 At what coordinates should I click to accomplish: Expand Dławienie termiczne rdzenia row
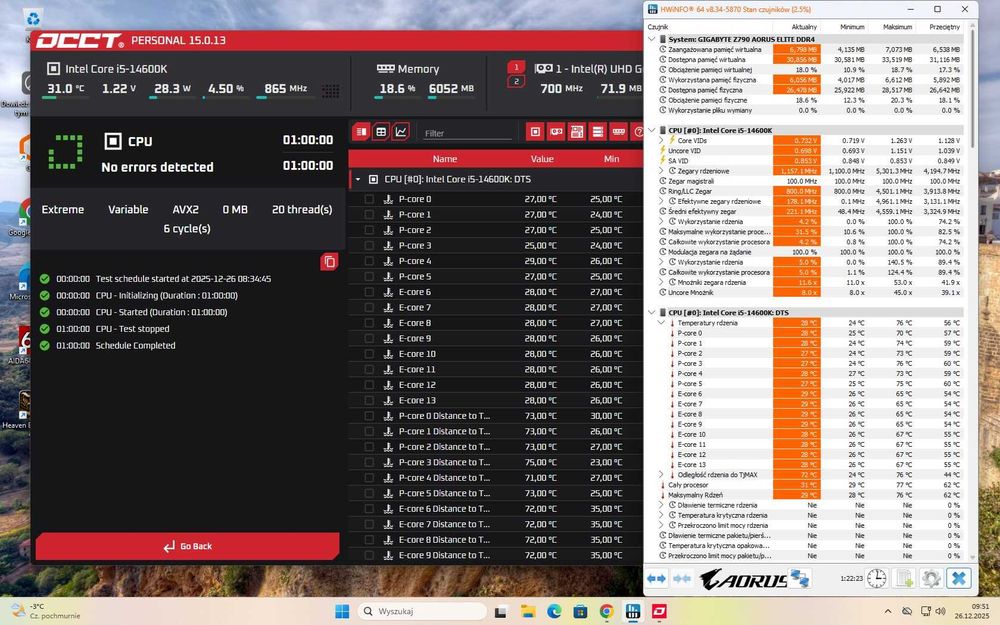[x=661, y=505]
